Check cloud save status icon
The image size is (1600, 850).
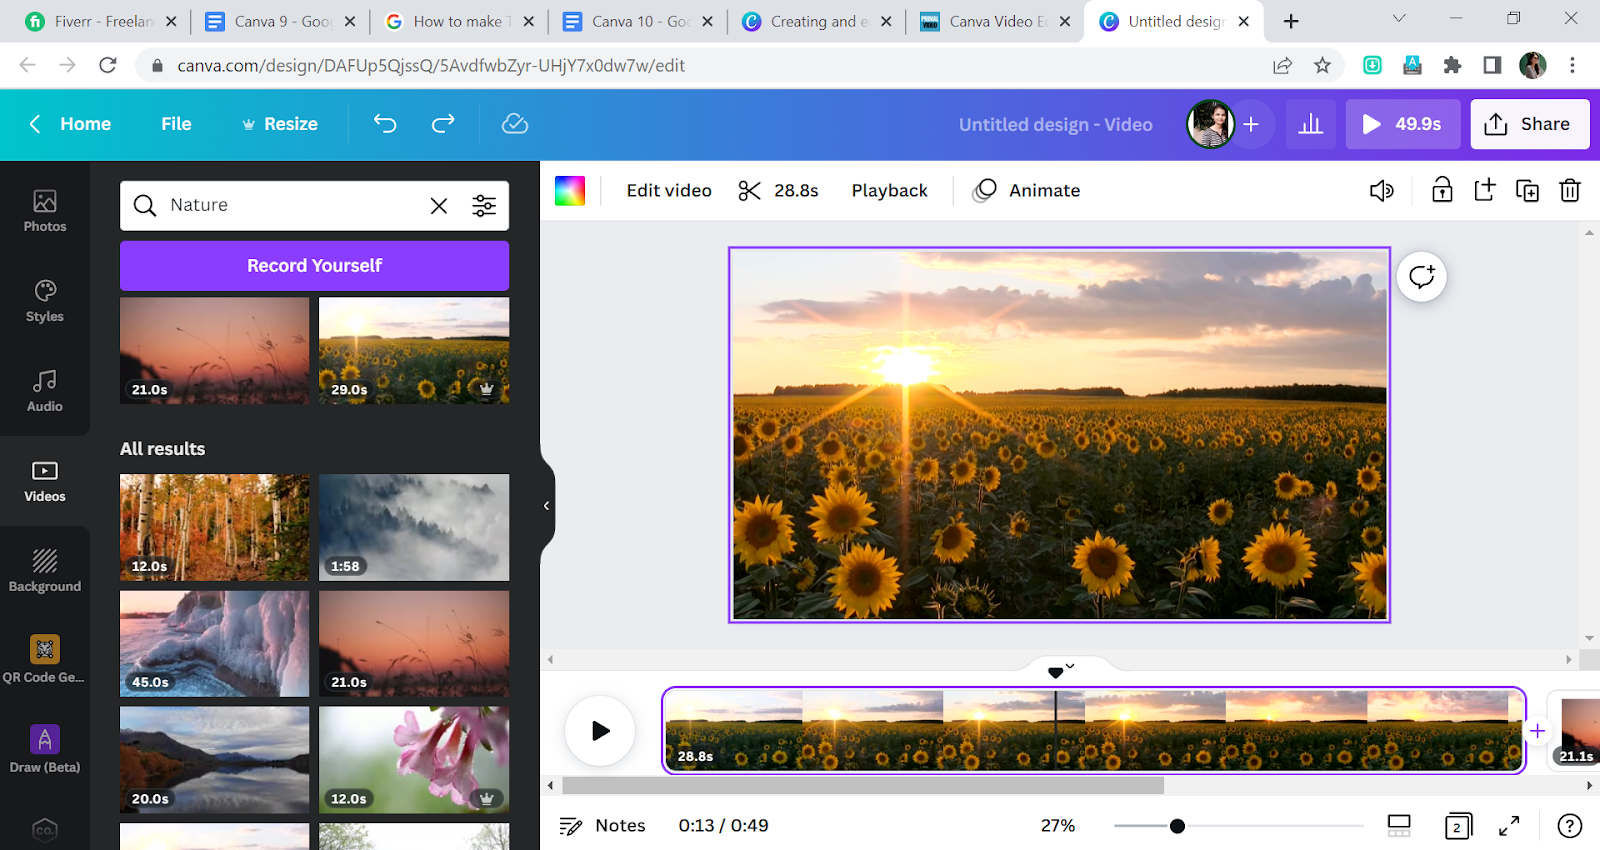(x=515, y=123)
